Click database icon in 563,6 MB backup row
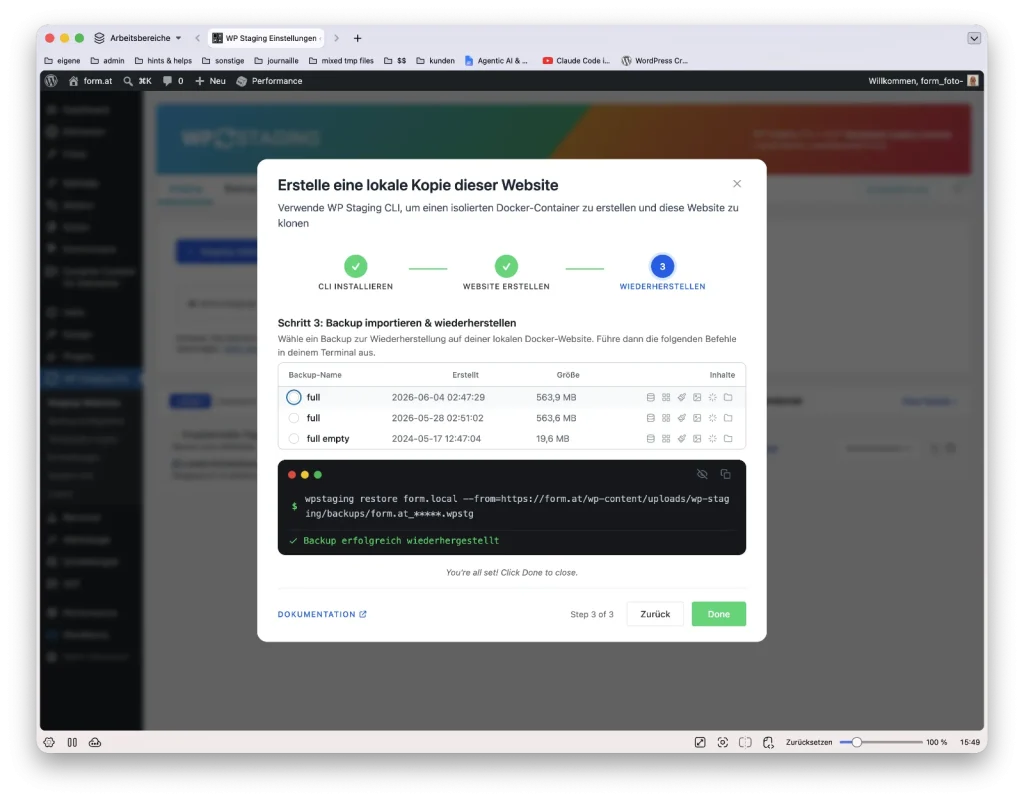The image size is (1024, 801). pyautogui.click(x=650, y=418)
